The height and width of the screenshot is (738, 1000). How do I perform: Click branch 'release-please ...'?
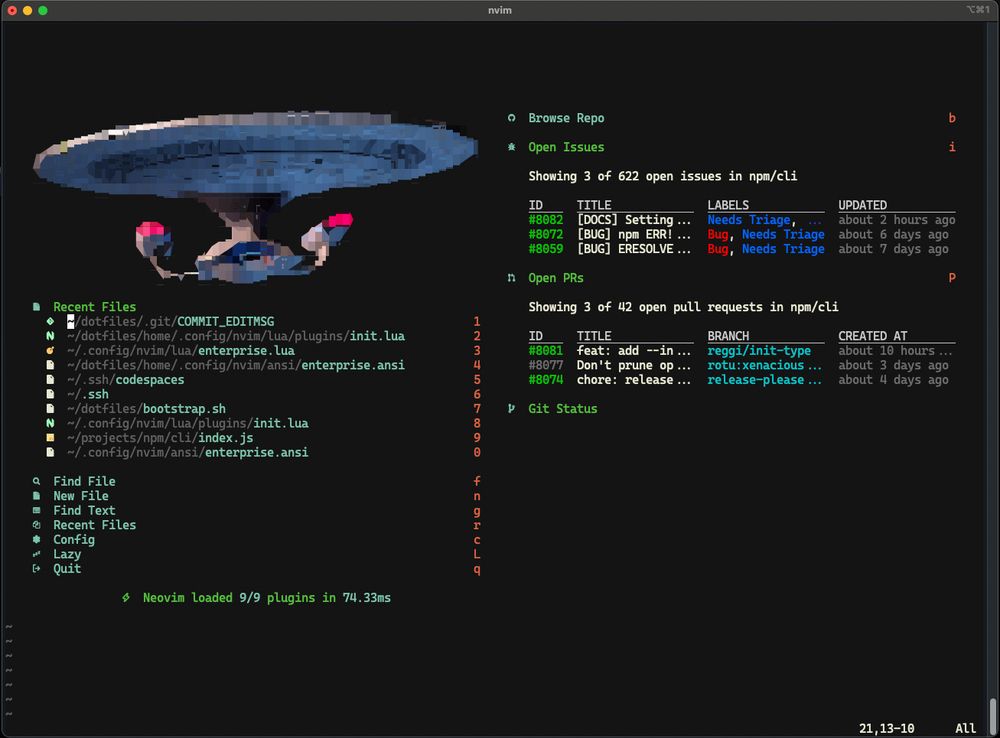coord(765,380)
